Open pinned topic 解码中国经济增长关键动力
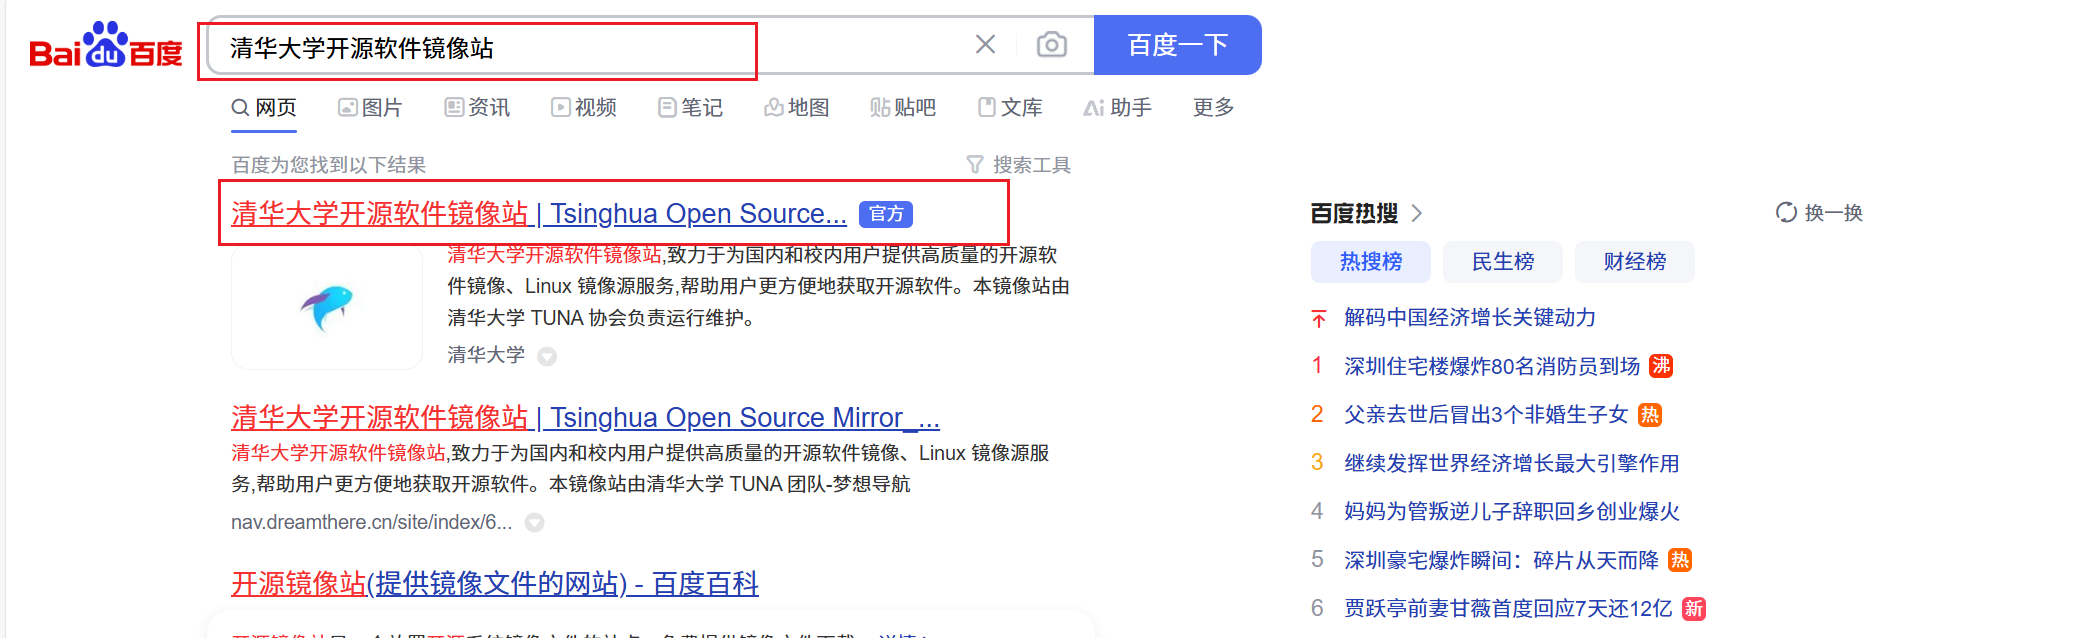The image size is (2082, 638). click(x=1470, y=318)
